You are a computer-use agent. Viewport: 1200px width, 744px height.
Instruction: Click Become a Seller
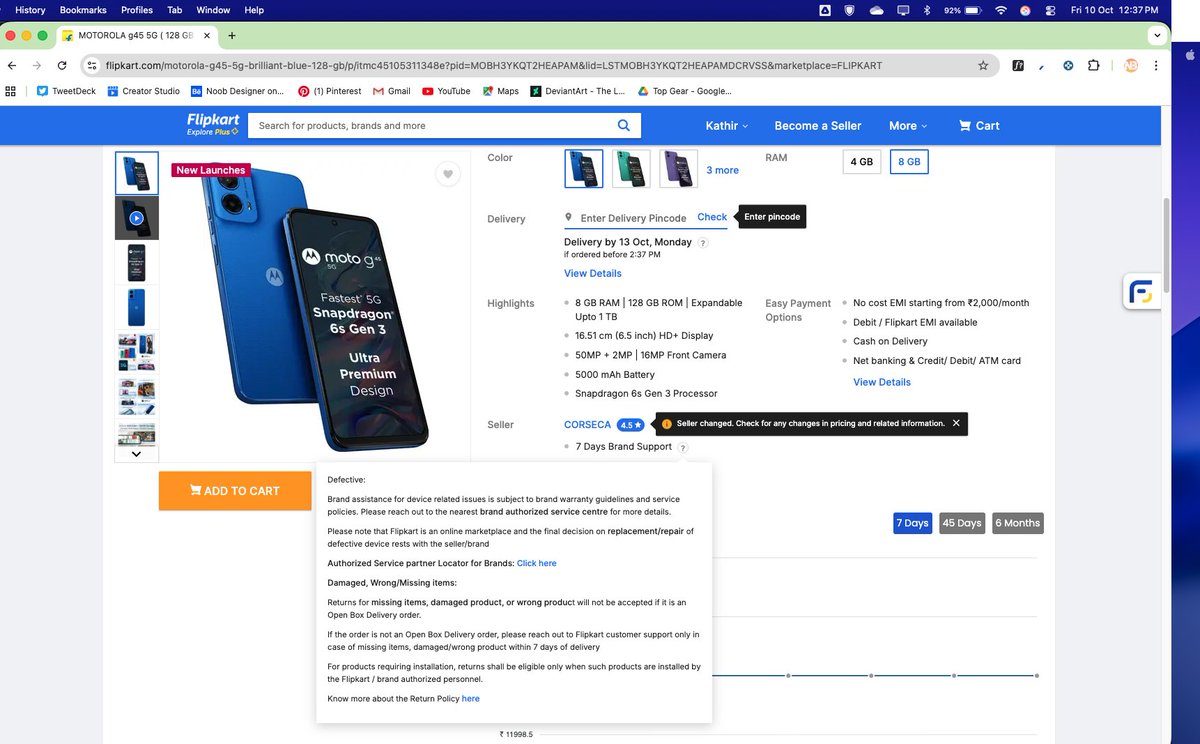(818, 126)
